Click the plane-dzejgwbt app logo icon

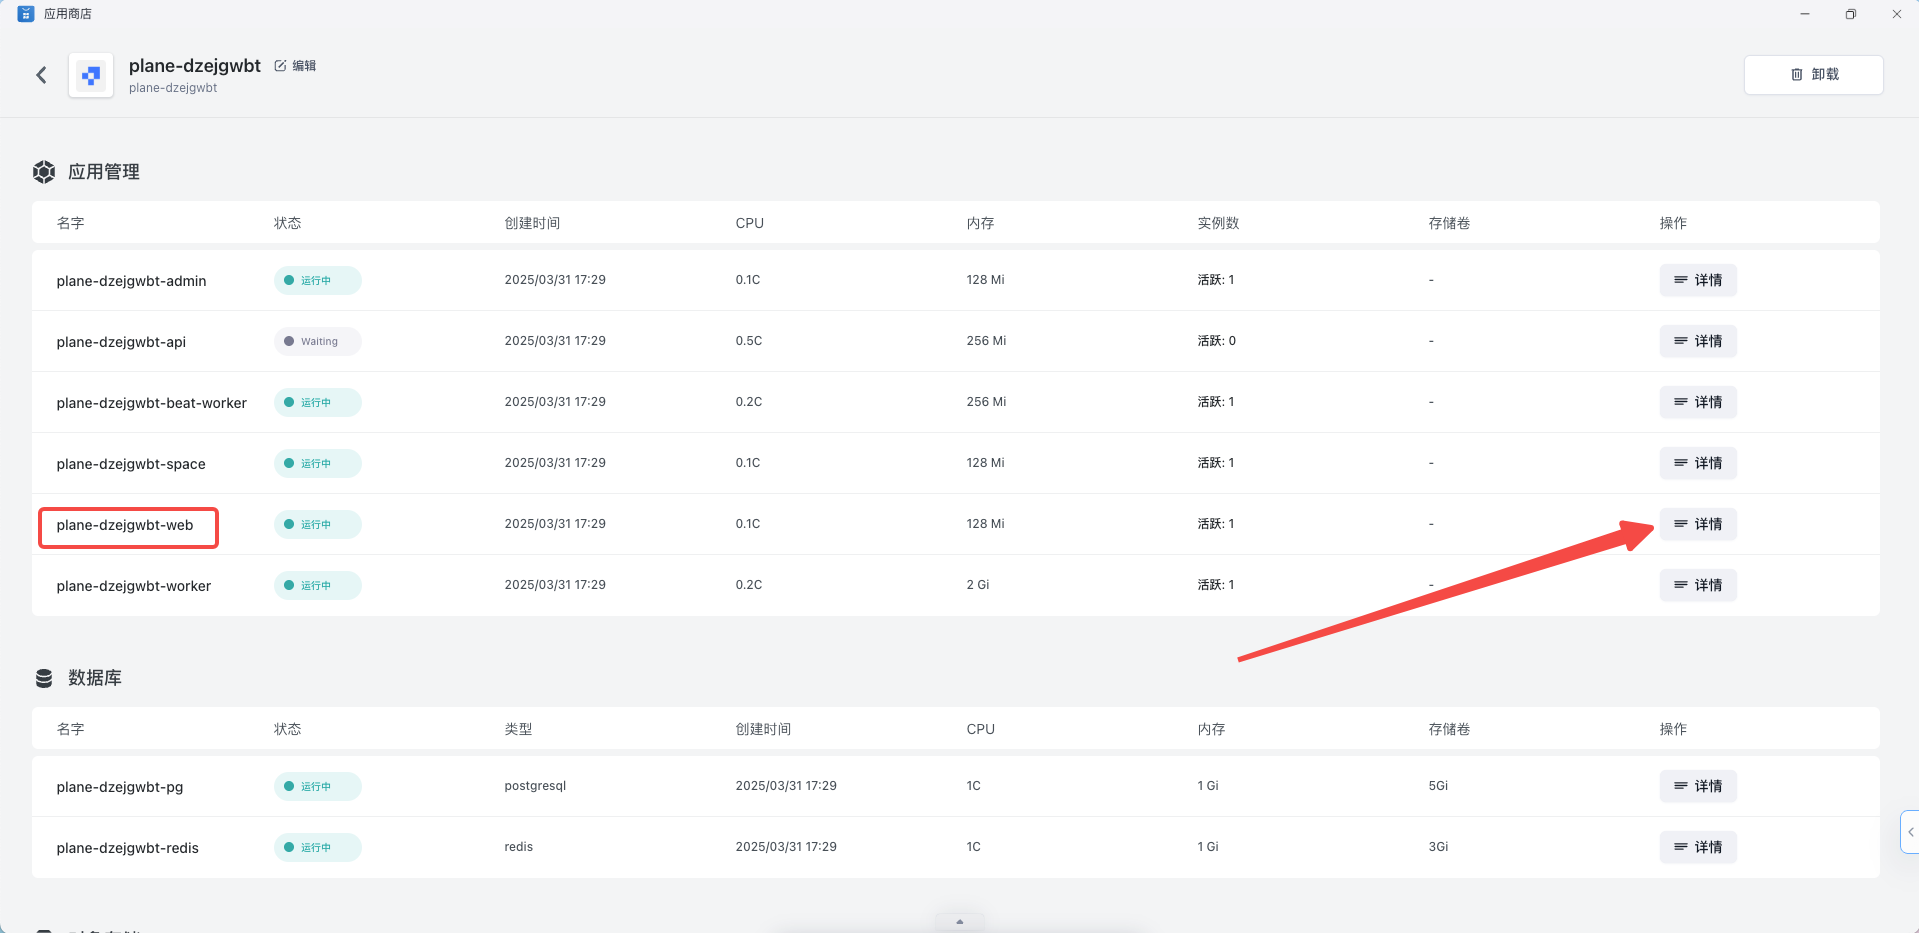point(91,75)
